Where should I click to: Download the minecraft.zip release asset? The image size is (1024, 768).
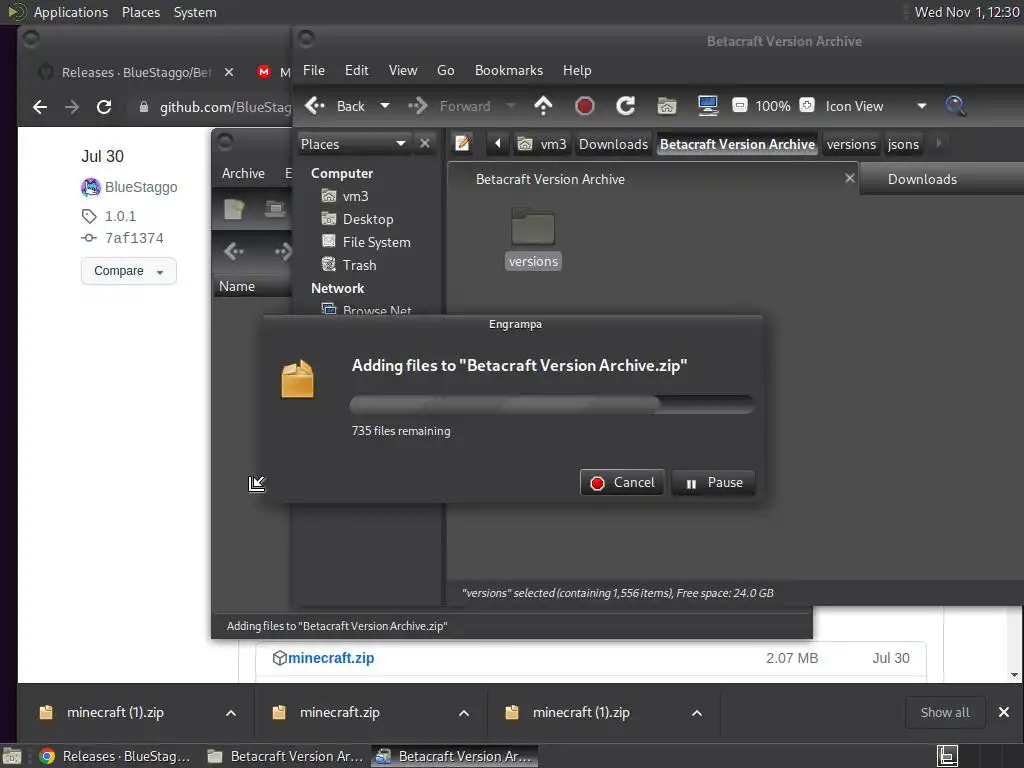(x=331, y=658)
